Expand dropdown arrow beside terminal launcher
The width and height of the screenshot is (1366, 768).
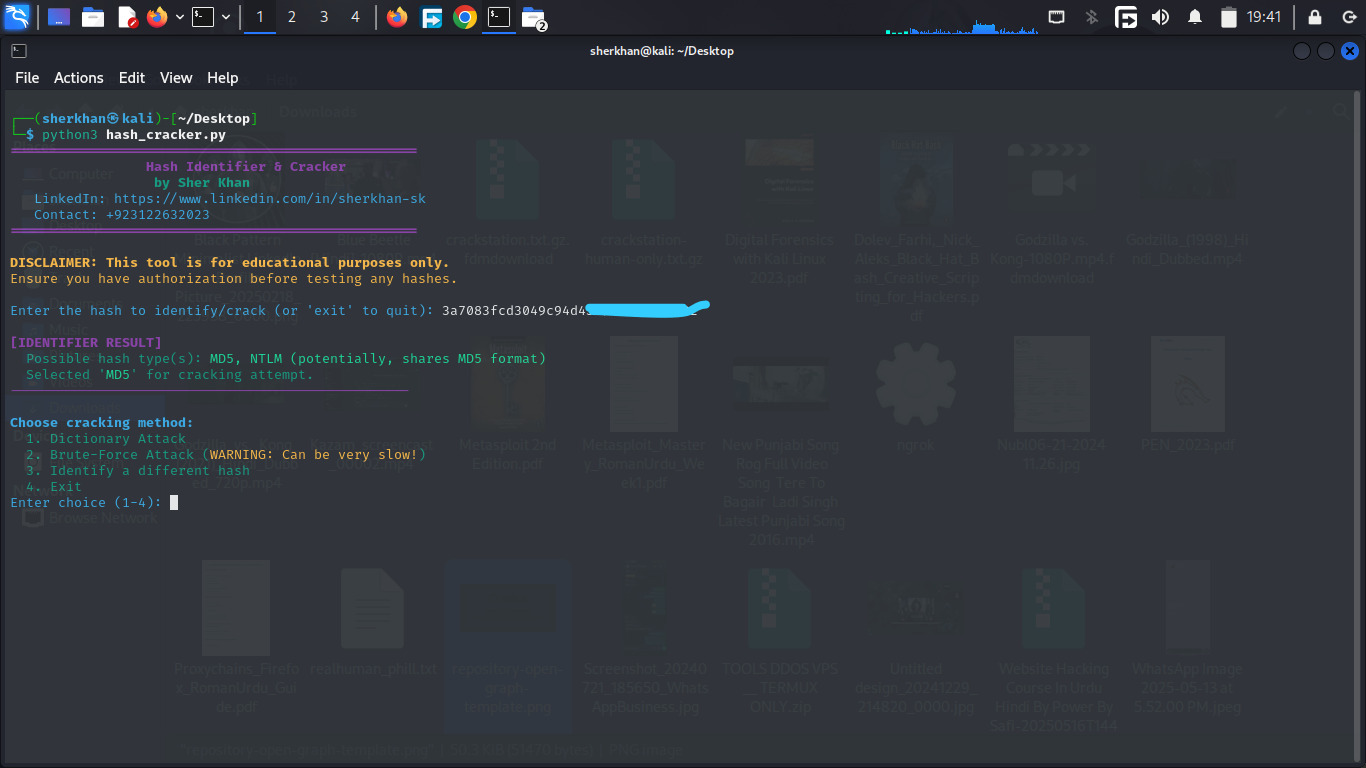click(226, 17)
